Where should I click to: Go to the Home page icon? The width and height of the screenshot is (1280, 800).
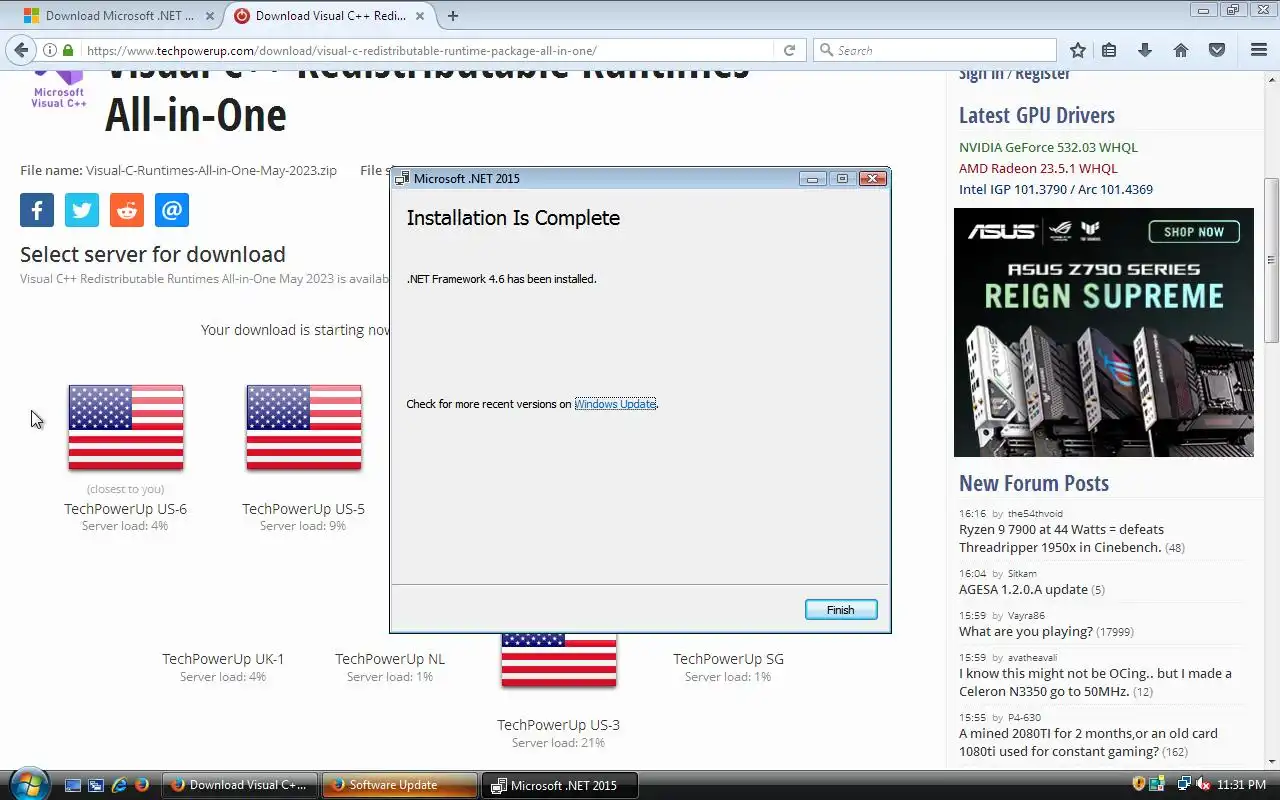tap(1181, 50)
